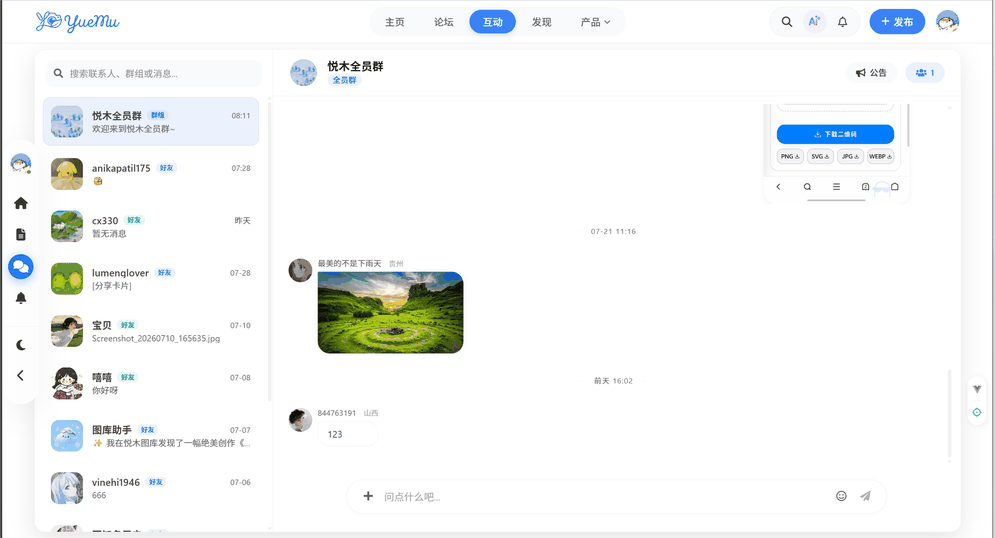Viewport: 995px width, 538px height.
Task: Click the 123 message bubble
Action: (x=348, y=435)
